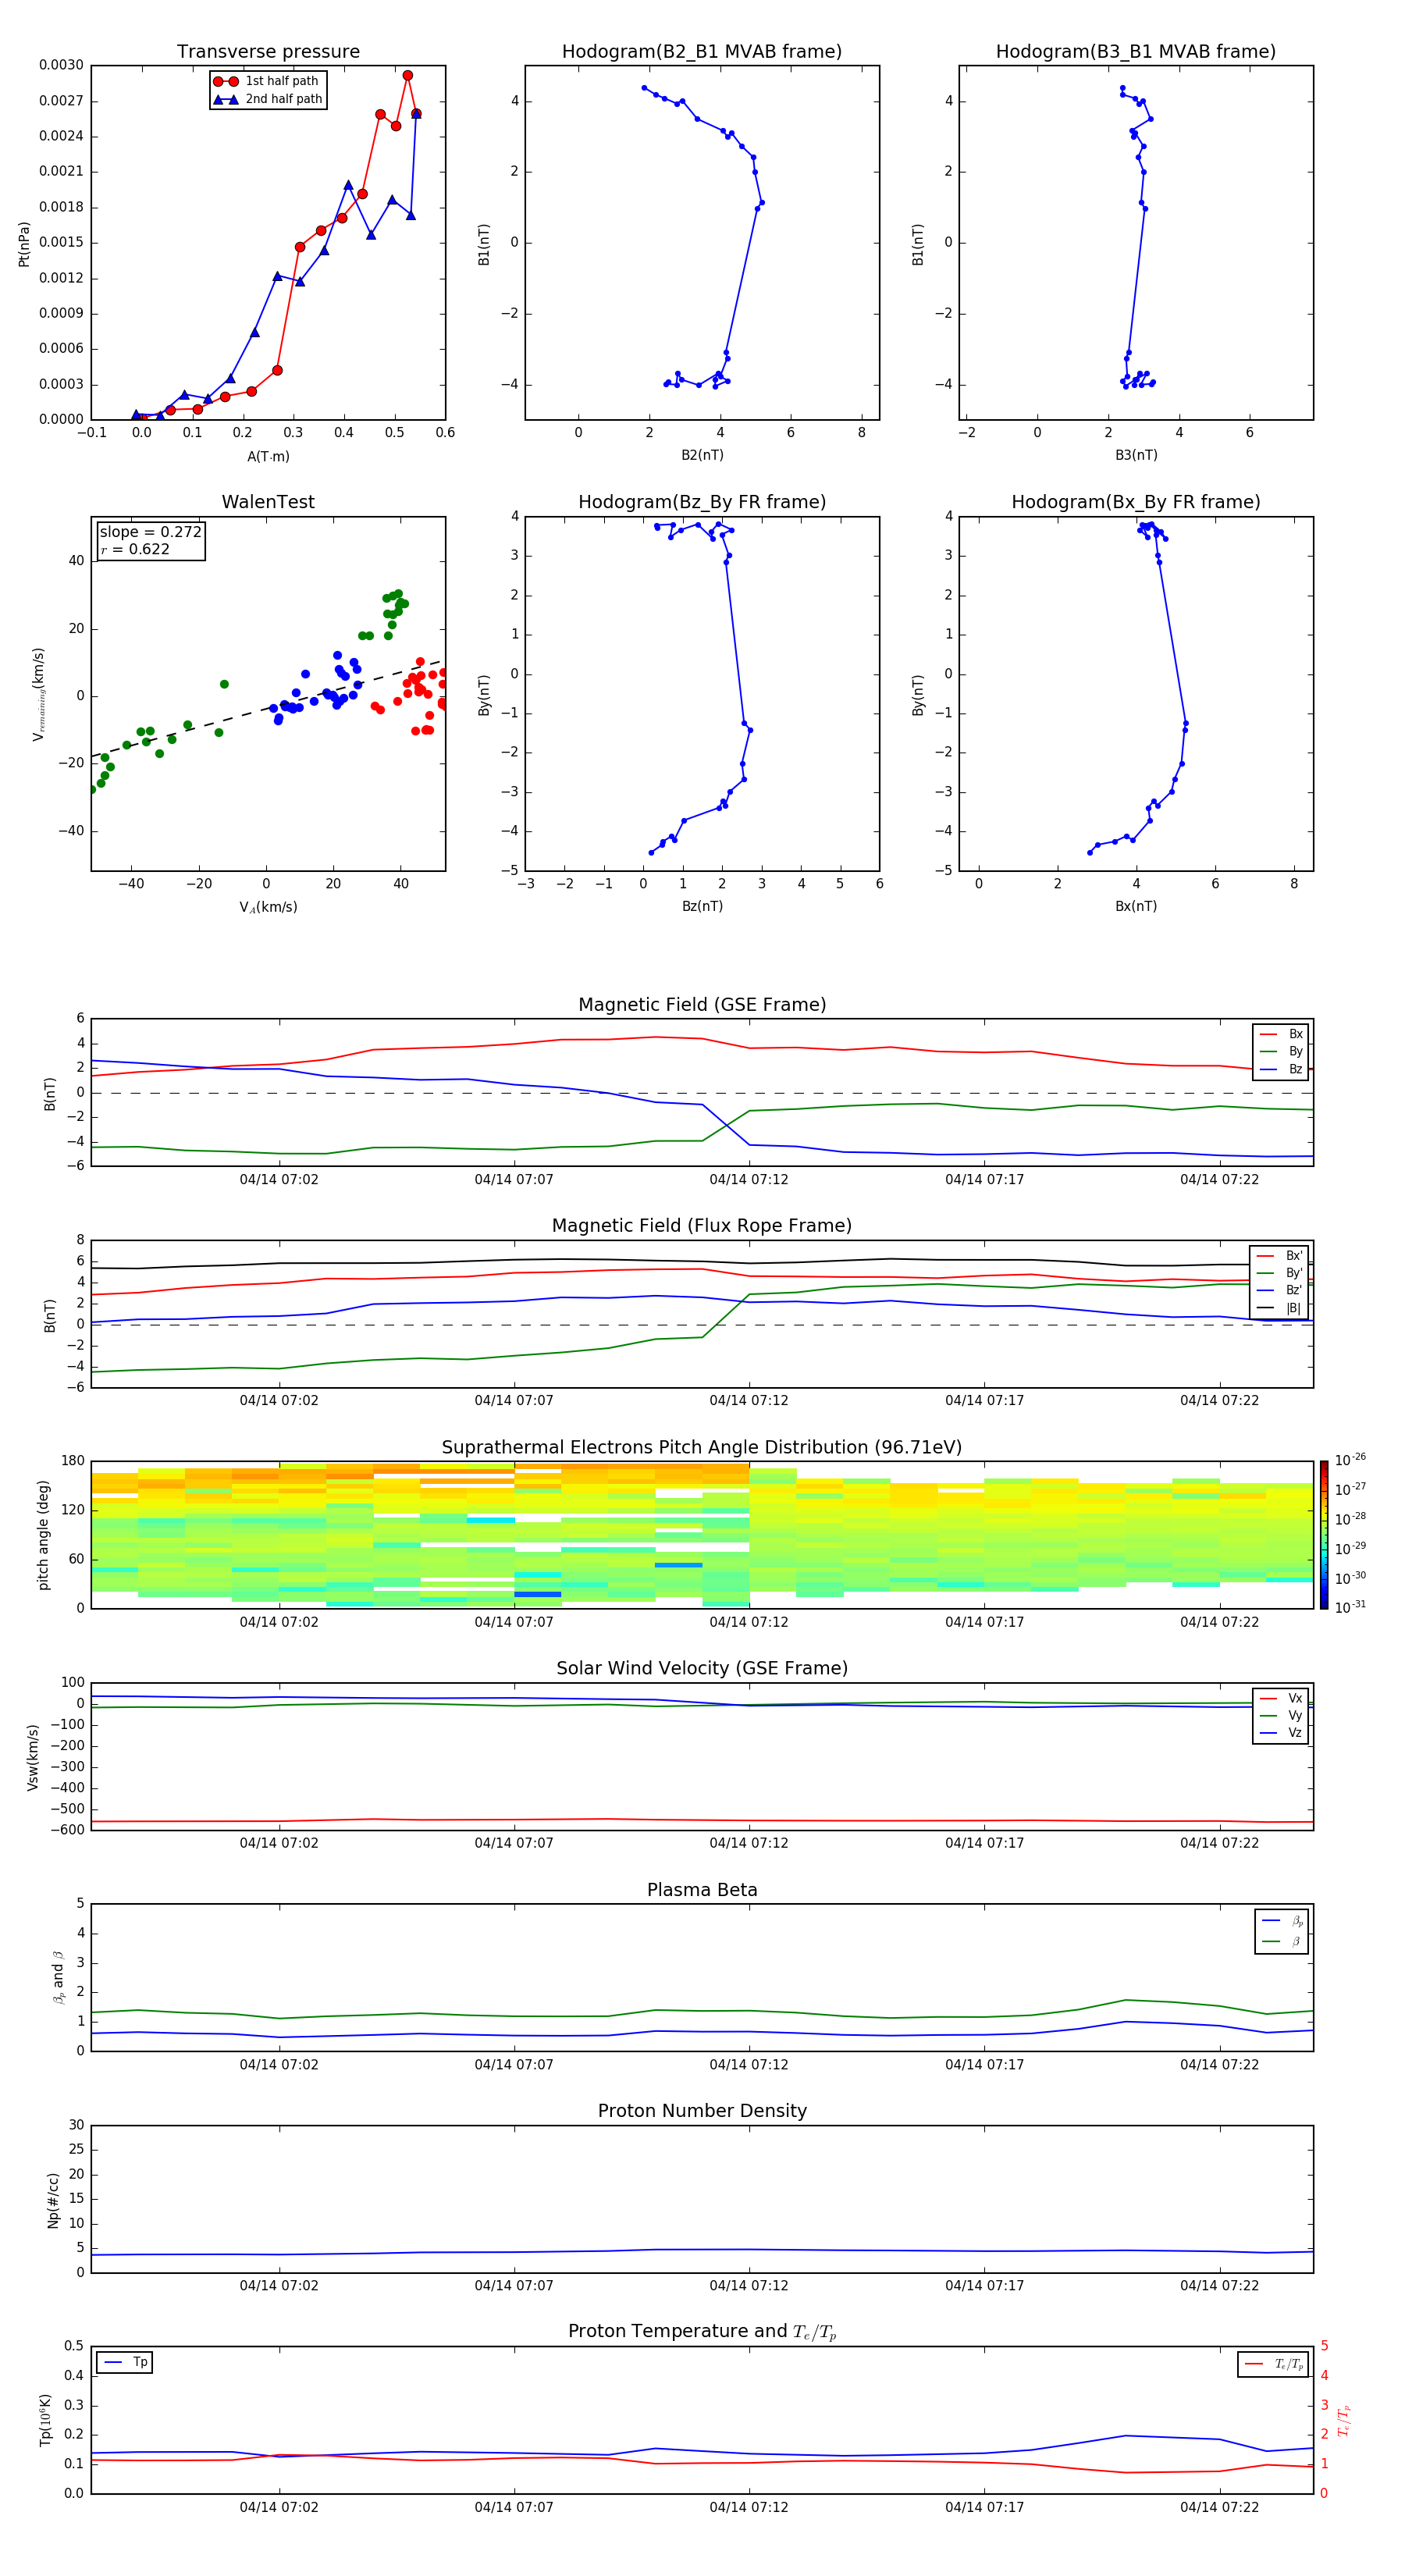Click 'Magnetic Field (Flux Rope Frame)' title
The width and height of the screenshot is (1405, 2576).
(702, 1226)
